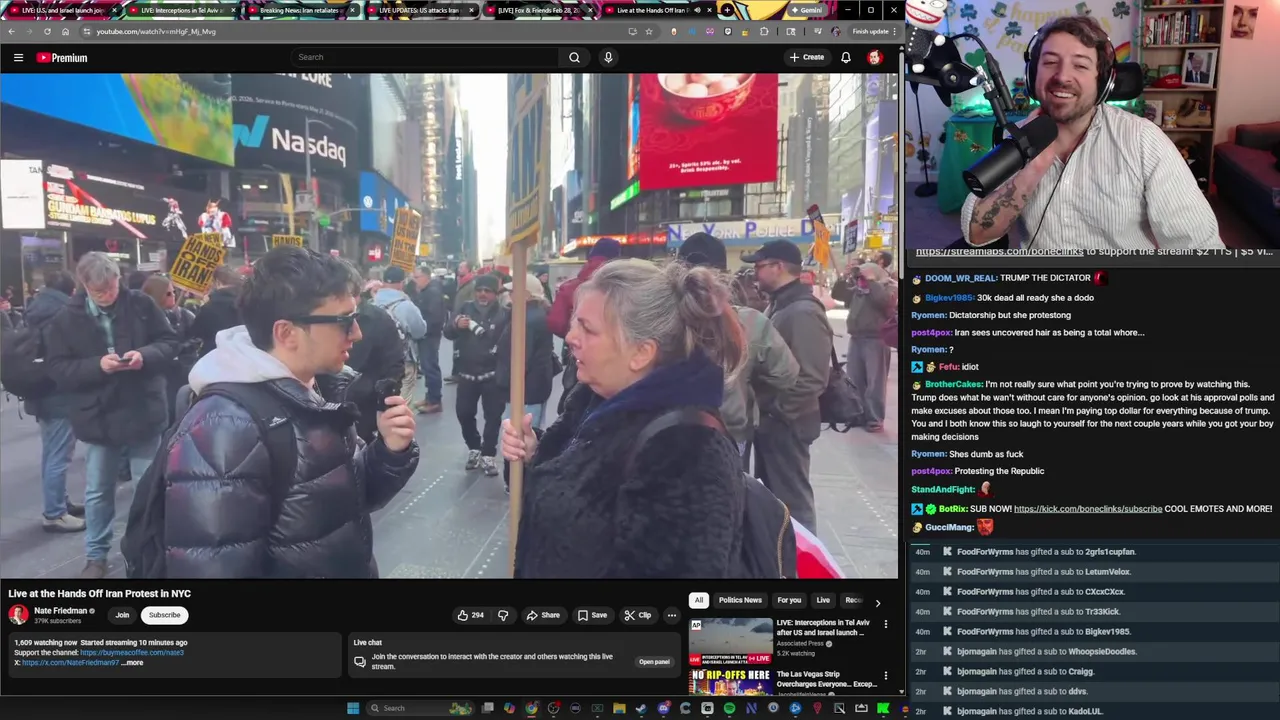
Task: Go to browser home page
Action: coord(65,31)
